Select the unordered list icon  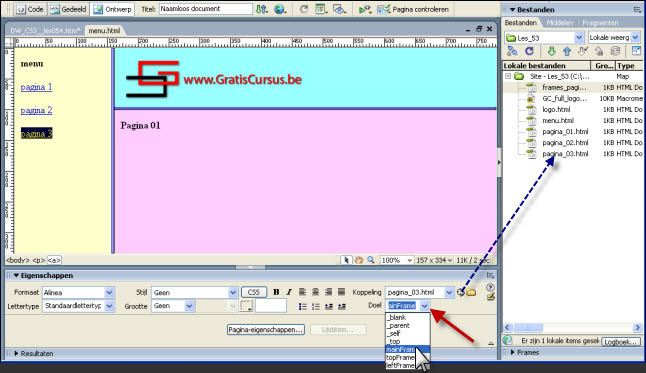point(303,306)
